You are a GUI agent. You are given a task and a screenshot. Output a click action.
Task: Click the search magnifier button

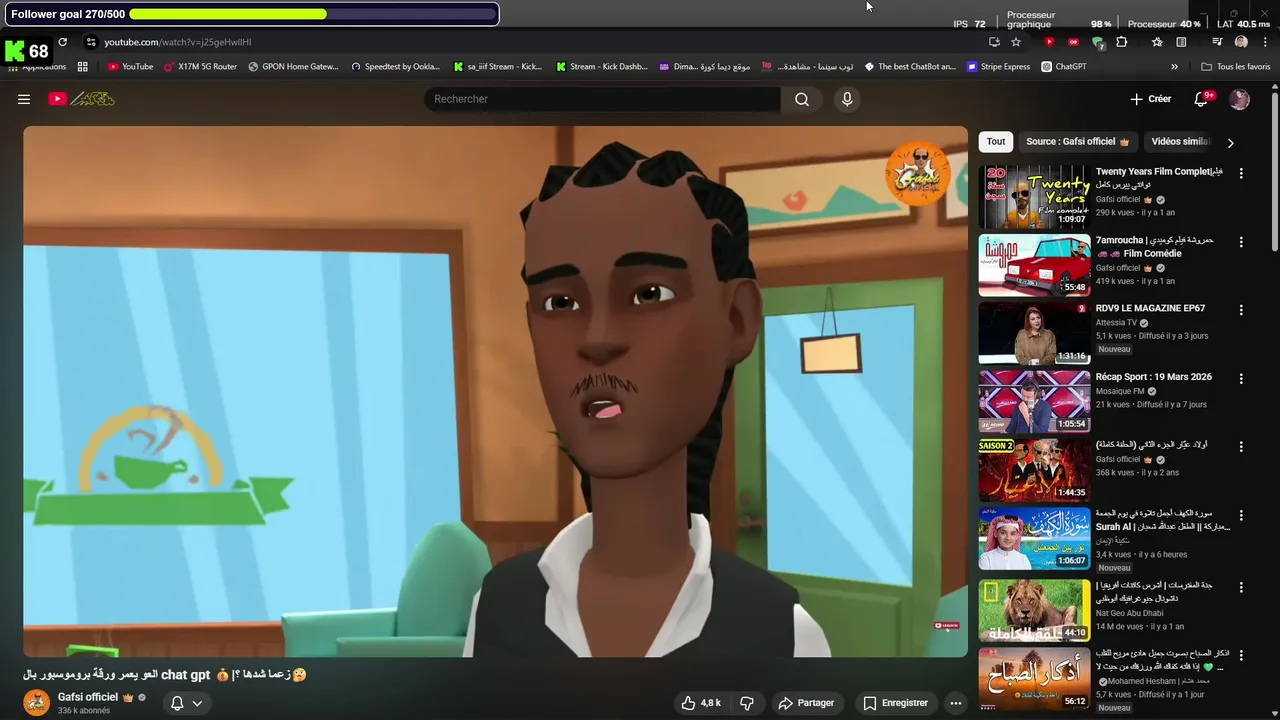(x=802, y=99)
